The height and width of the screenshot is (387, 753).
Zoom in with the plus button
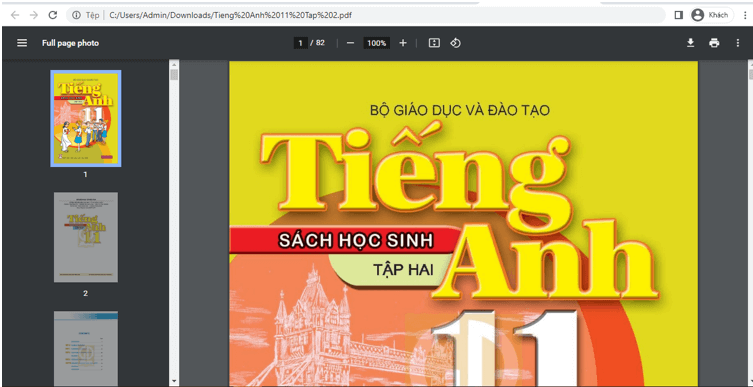(403, 43)
